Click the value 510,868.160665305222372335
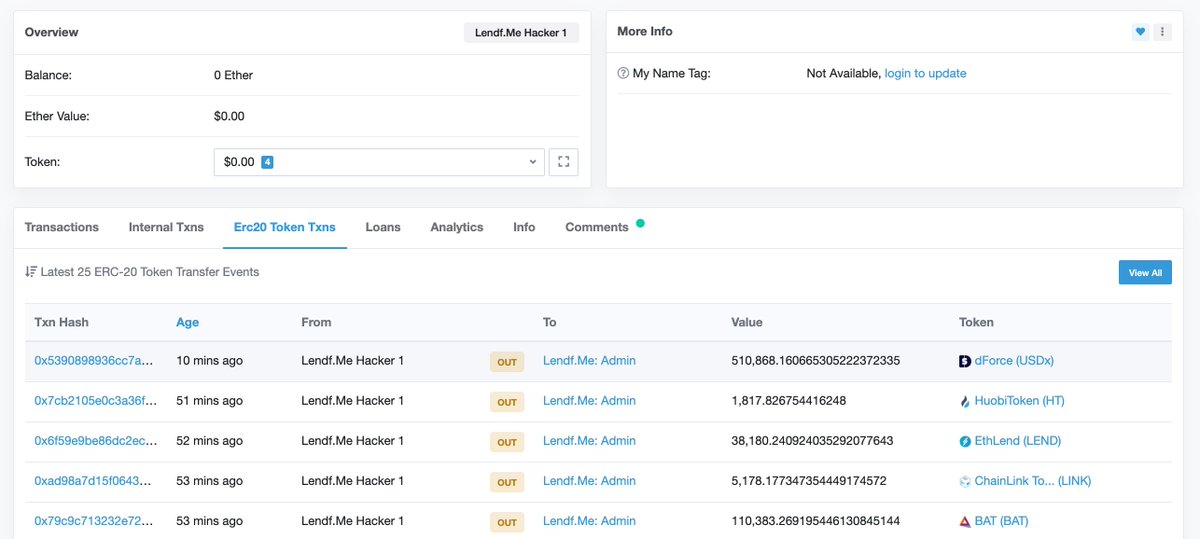 click(x=815, y=360)
